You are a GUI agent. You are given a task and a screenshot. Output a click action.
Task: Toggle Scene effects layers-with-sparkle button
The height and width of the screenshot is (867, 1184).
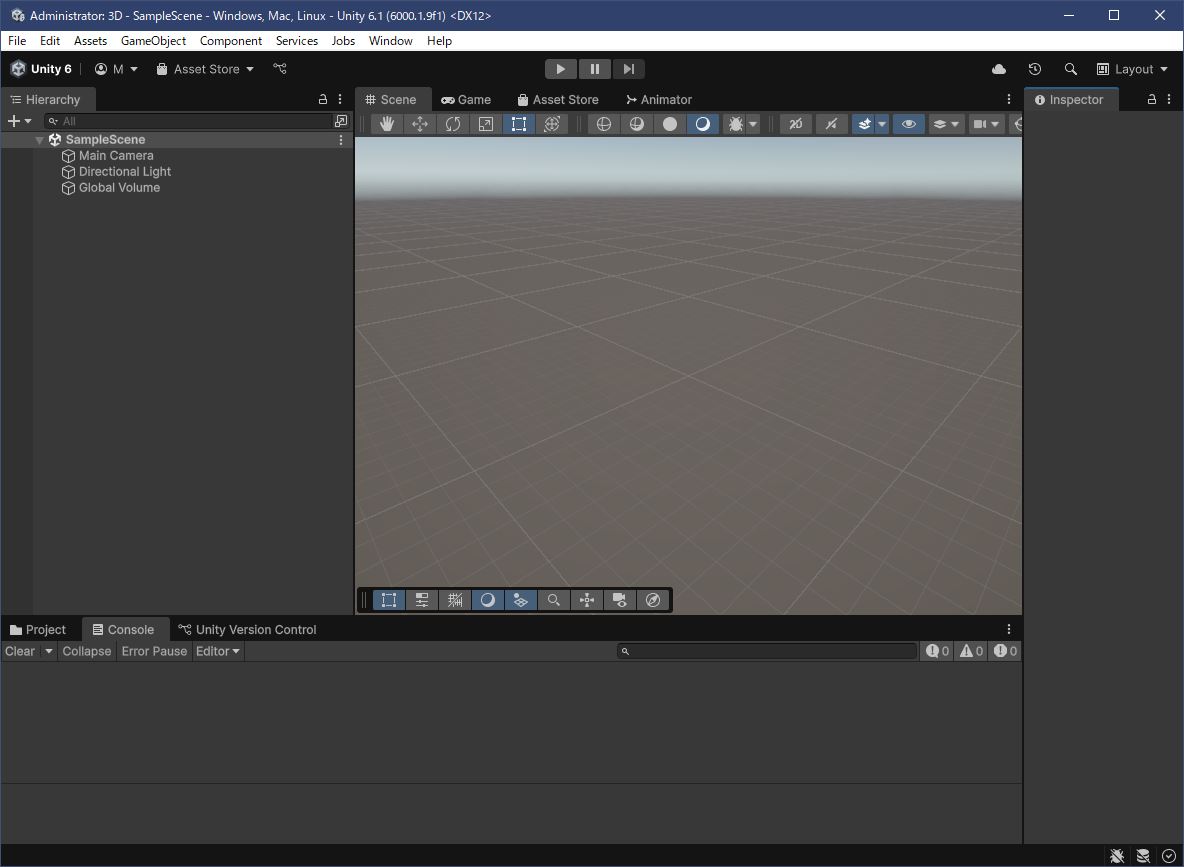tap(864, 124)
